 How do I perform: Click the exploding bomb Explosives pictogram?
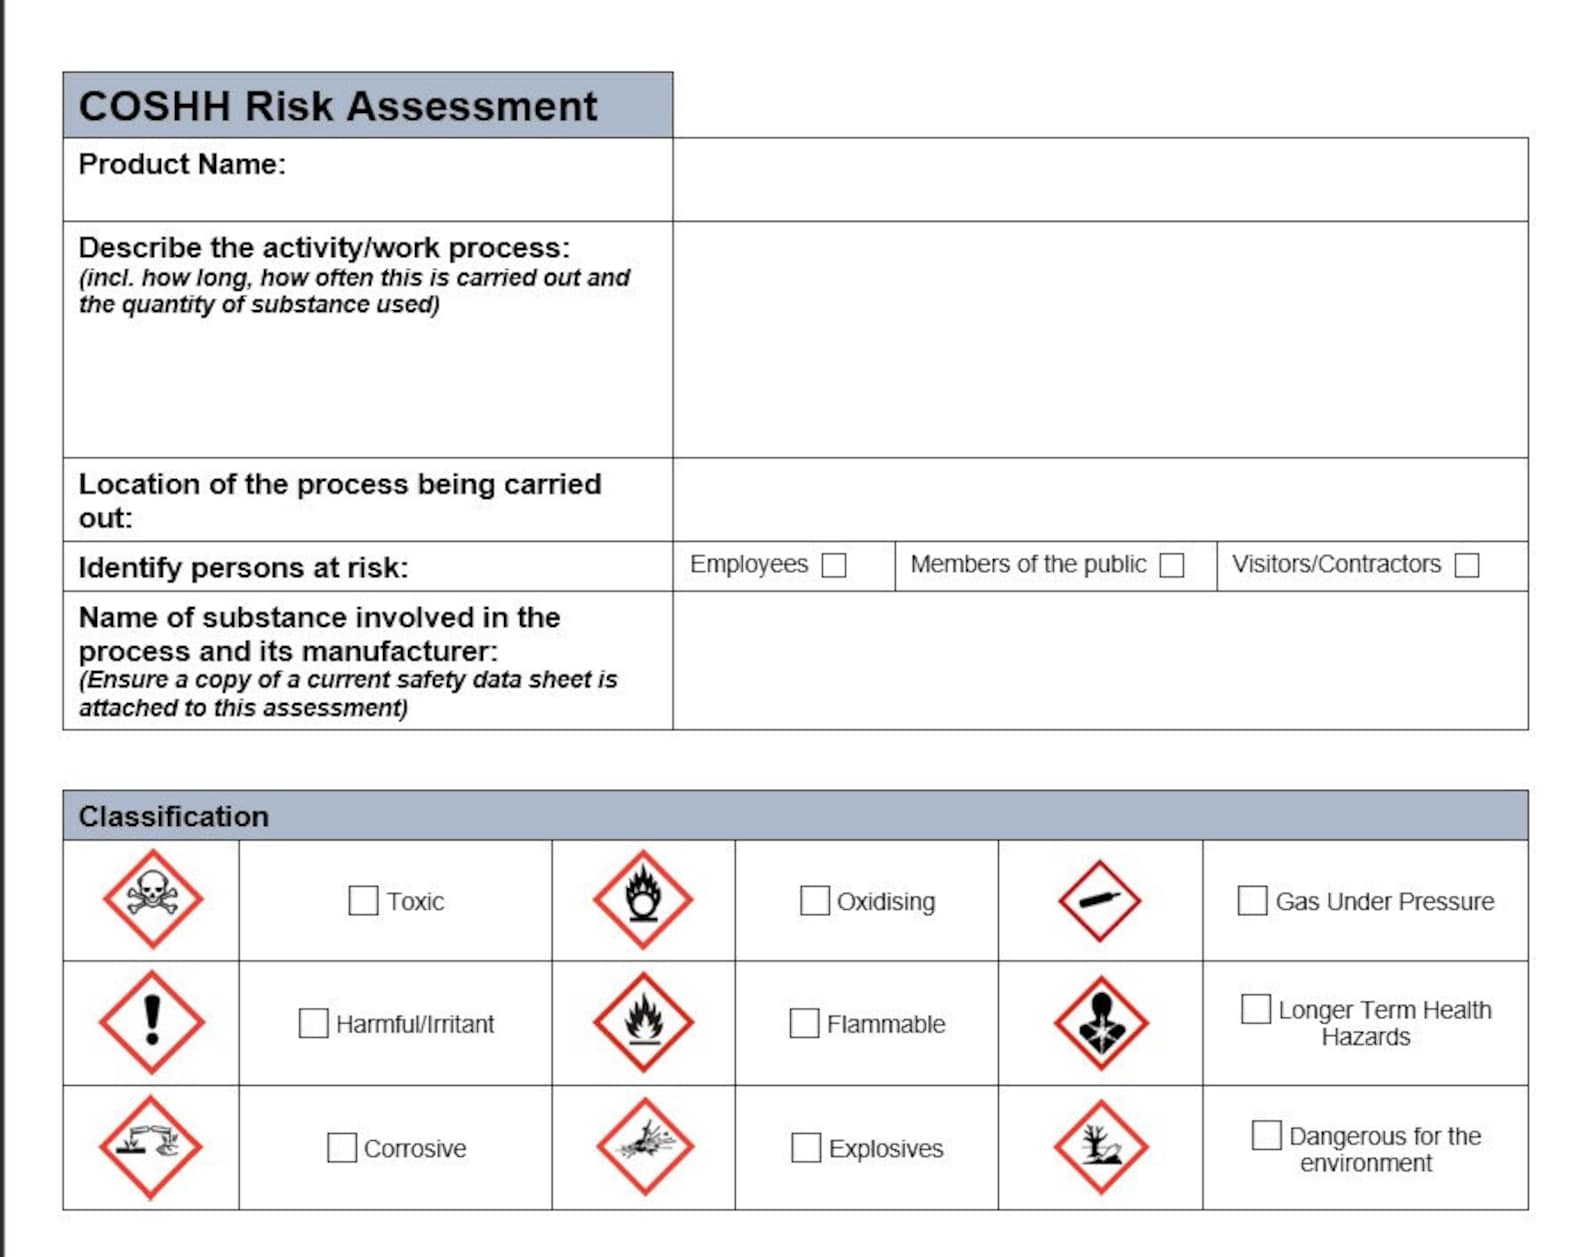pyautogui.click(x=645, y=1146)
